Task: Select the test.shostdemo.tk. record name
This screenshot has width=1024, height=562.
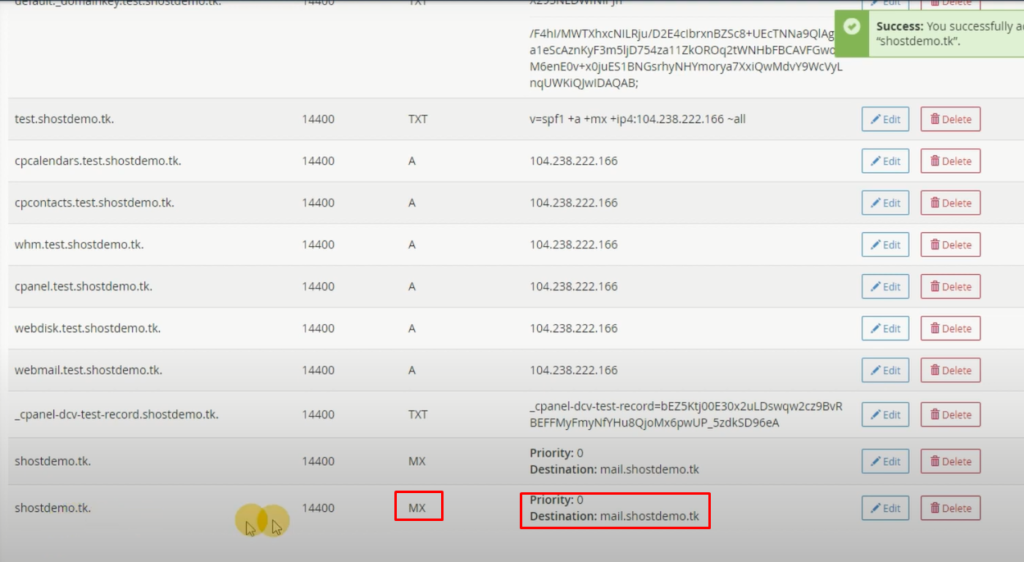Action: click(64, 119)
